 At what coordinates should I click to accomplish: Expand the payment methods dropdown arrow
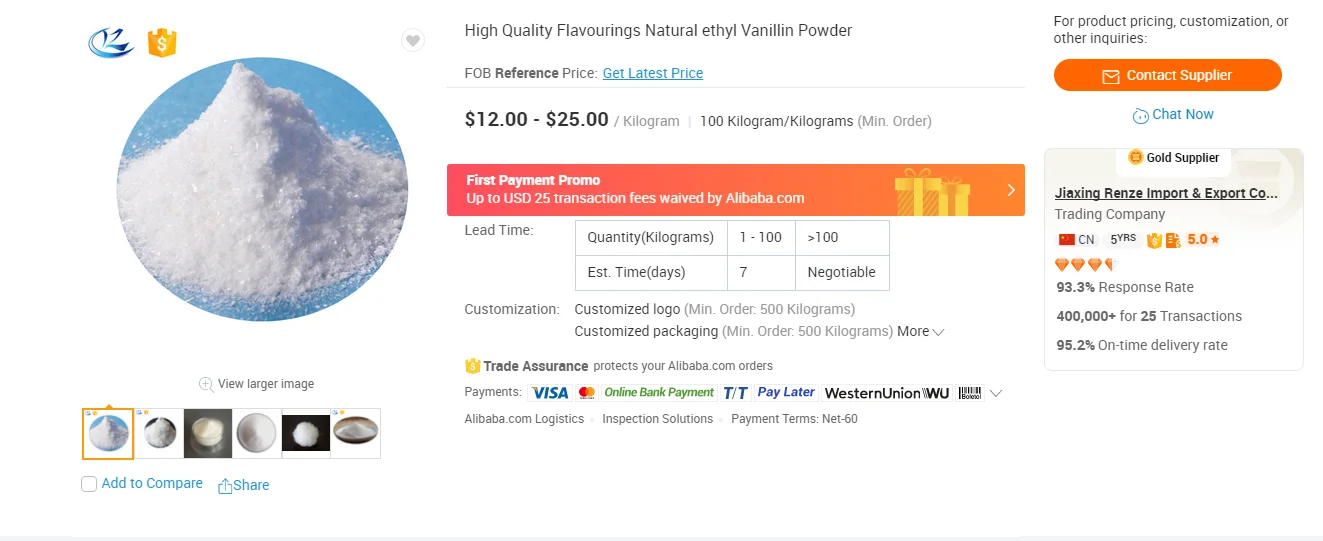(996, 394)
